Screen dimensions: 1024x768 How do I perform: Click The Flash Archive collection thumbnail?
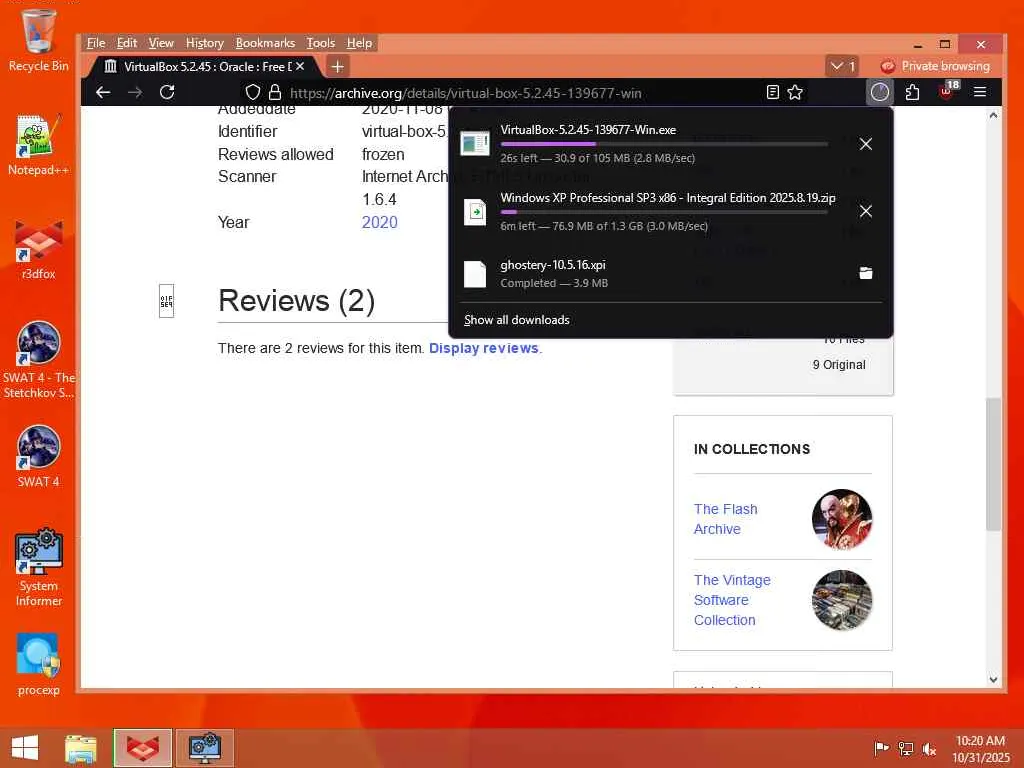842,519
